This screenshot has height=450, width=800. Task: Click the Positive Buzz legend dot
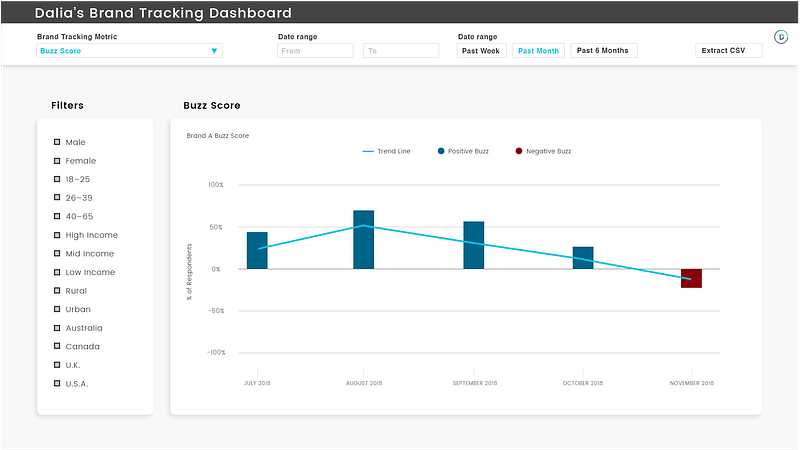coord(441,151)
